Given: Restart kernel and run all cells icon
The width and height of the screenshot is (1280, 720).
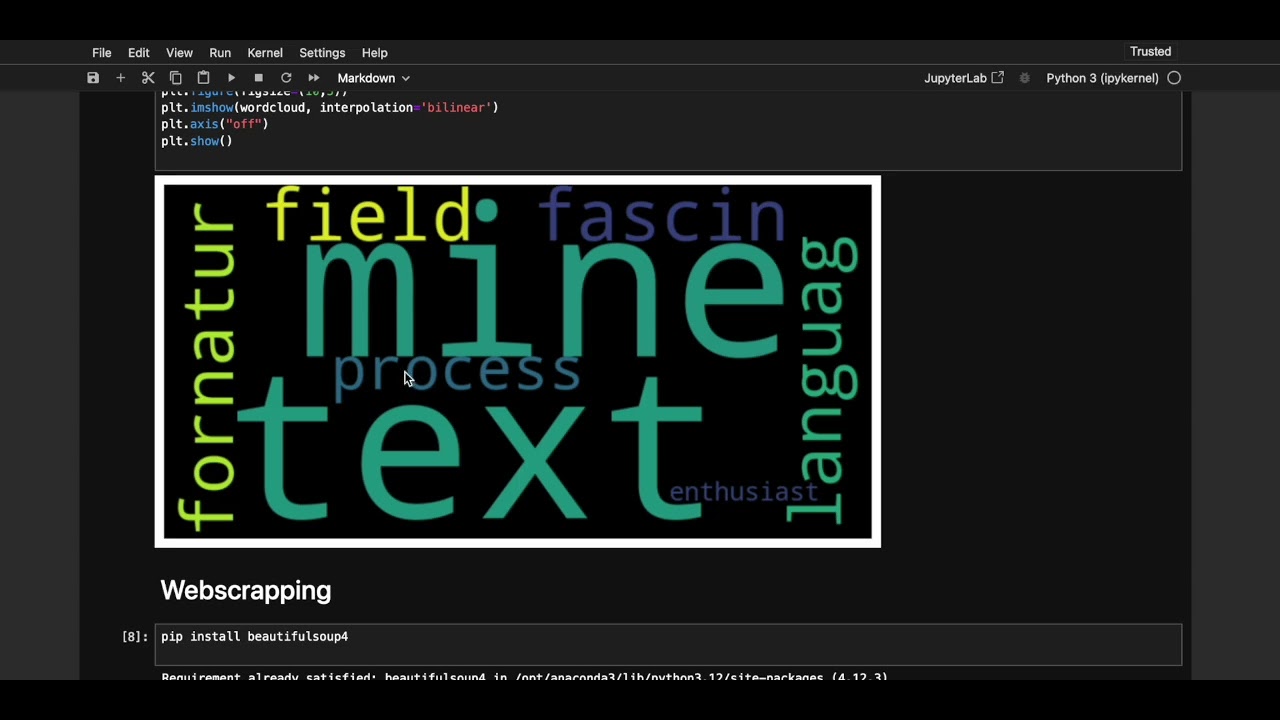Looking at the screenshot, I should [314, 78].
